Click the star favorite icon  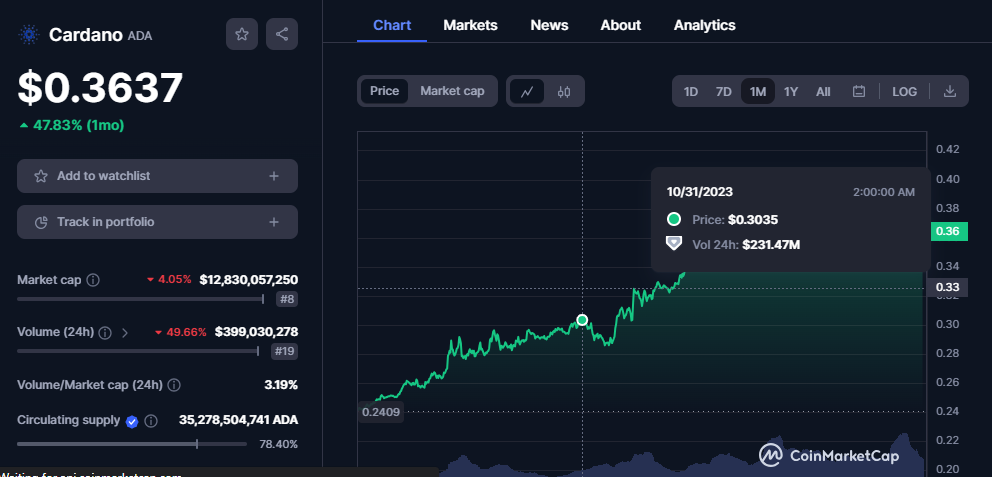[x=242, y=34]
